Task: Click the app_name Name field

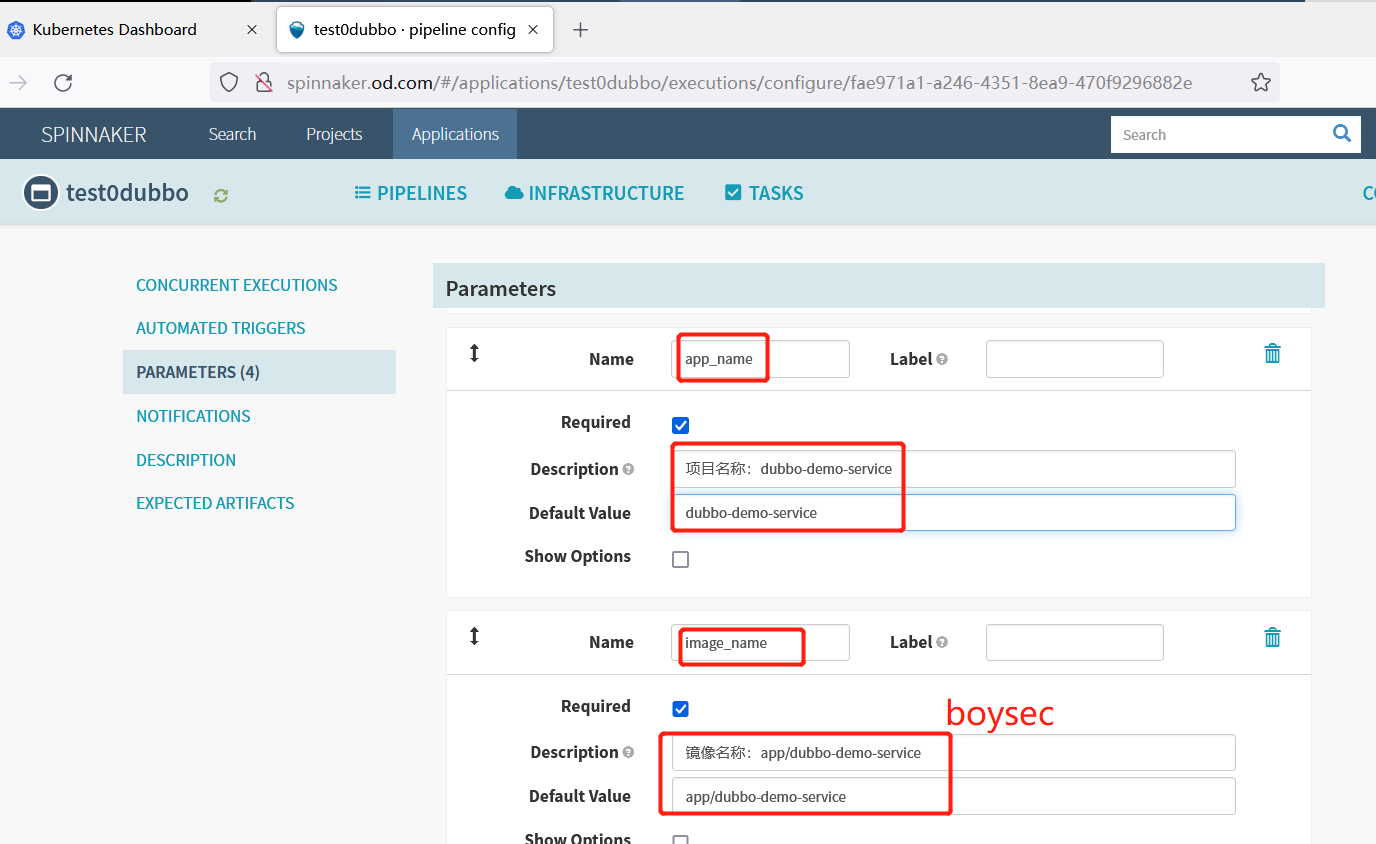Action: pyautogui.click(x=761, y=359)
